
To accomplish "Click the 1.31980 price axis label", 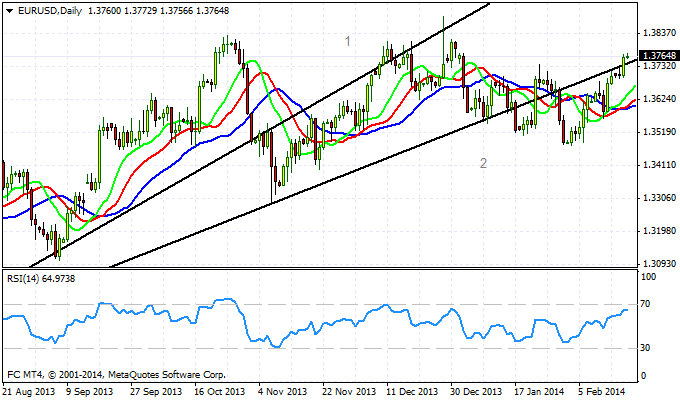I will tap(660, 231).
